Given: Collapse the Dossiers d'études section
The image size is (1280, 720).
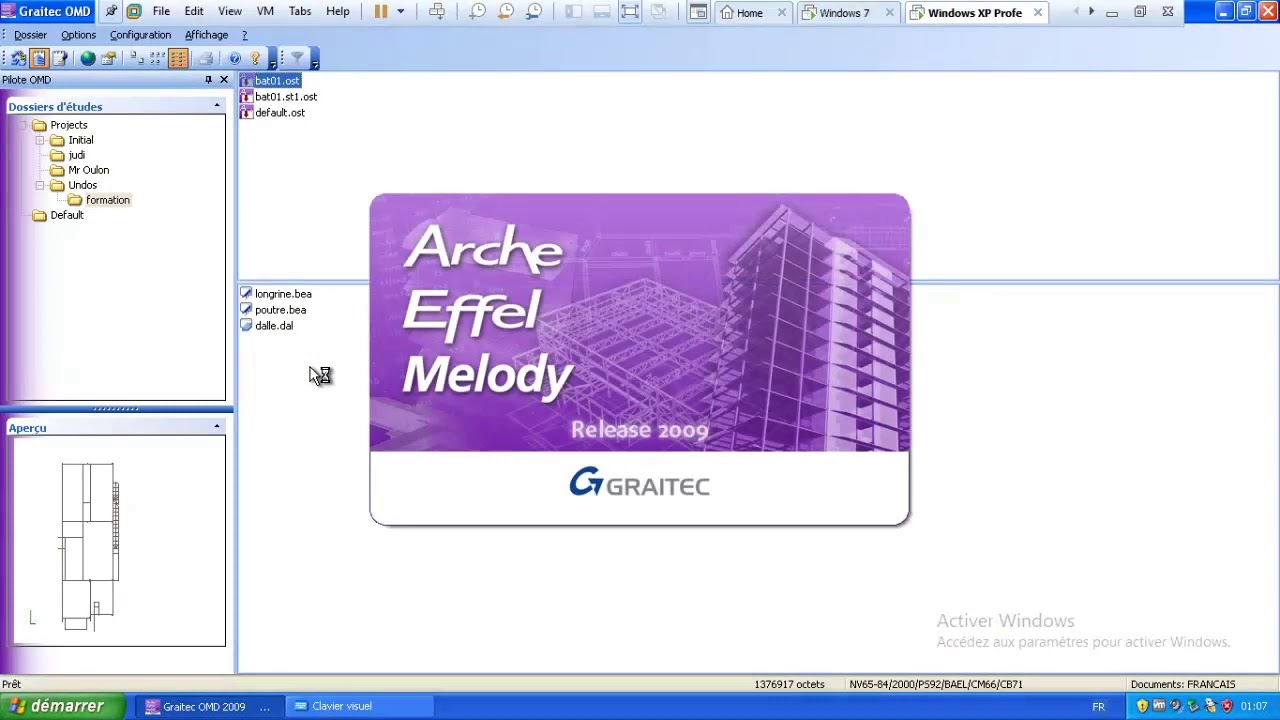Looking at the screenshot, I should coord(217,106).
